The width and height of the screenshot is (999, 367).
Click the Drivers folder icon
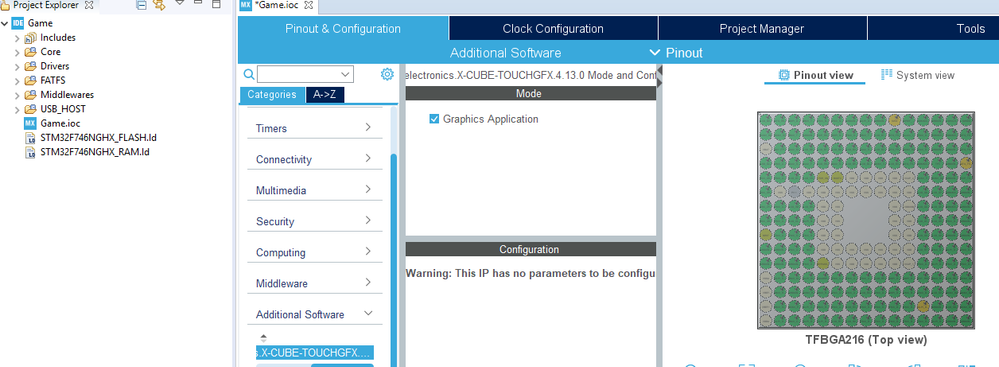(x=31, y=66)
